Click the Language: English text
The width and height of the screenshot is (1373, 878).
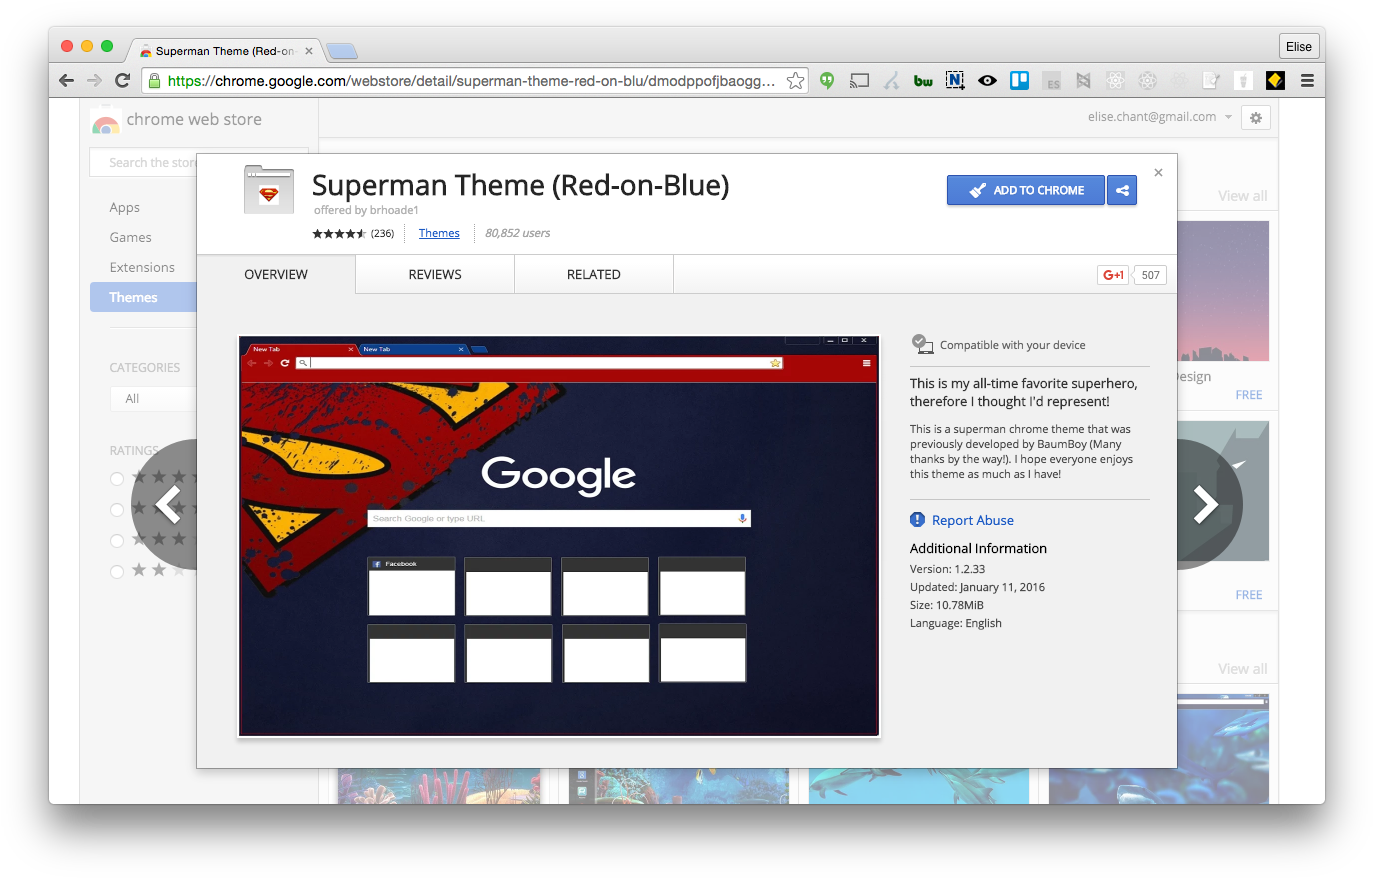click(956, 623)
